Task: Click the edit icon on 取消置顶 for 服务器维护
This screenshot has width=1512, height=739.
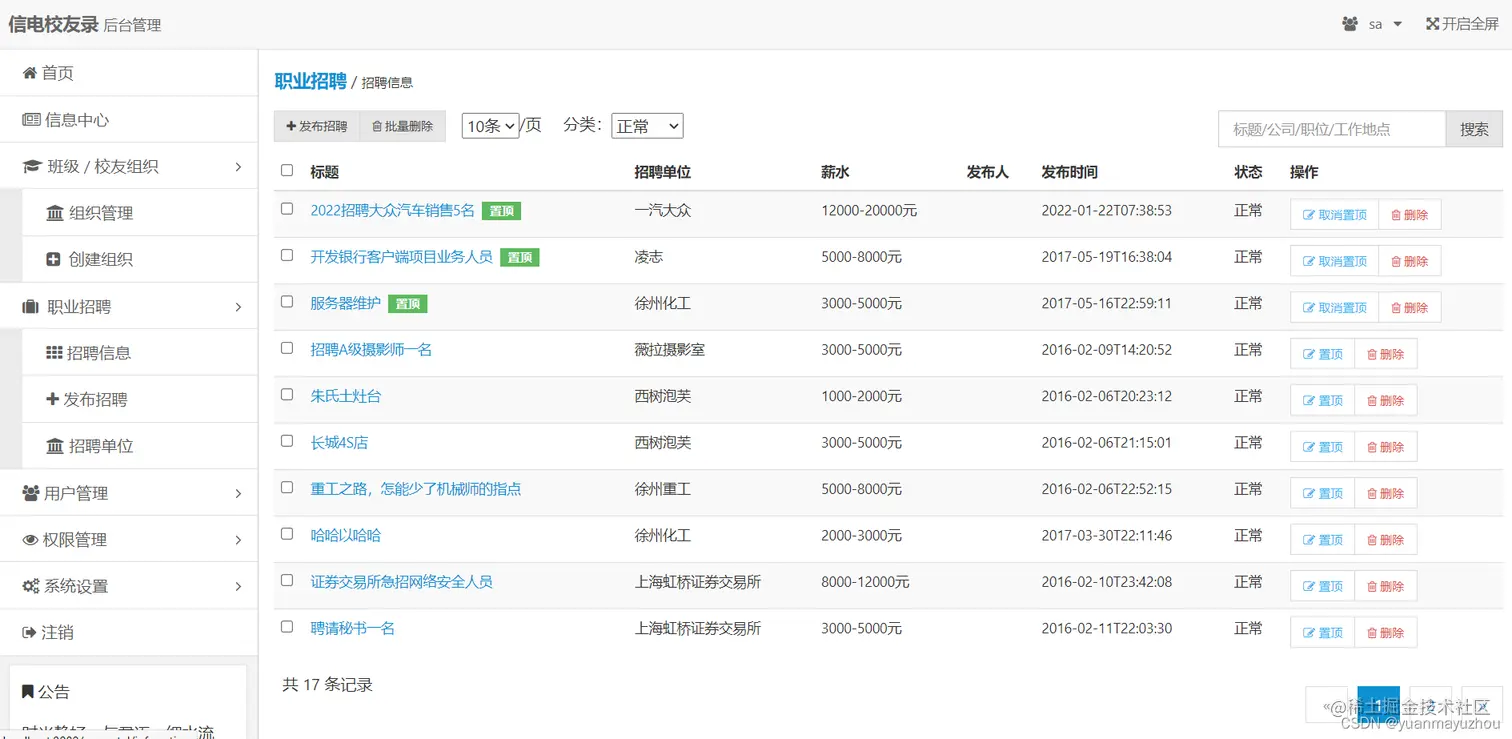Action: [1309, 308]
